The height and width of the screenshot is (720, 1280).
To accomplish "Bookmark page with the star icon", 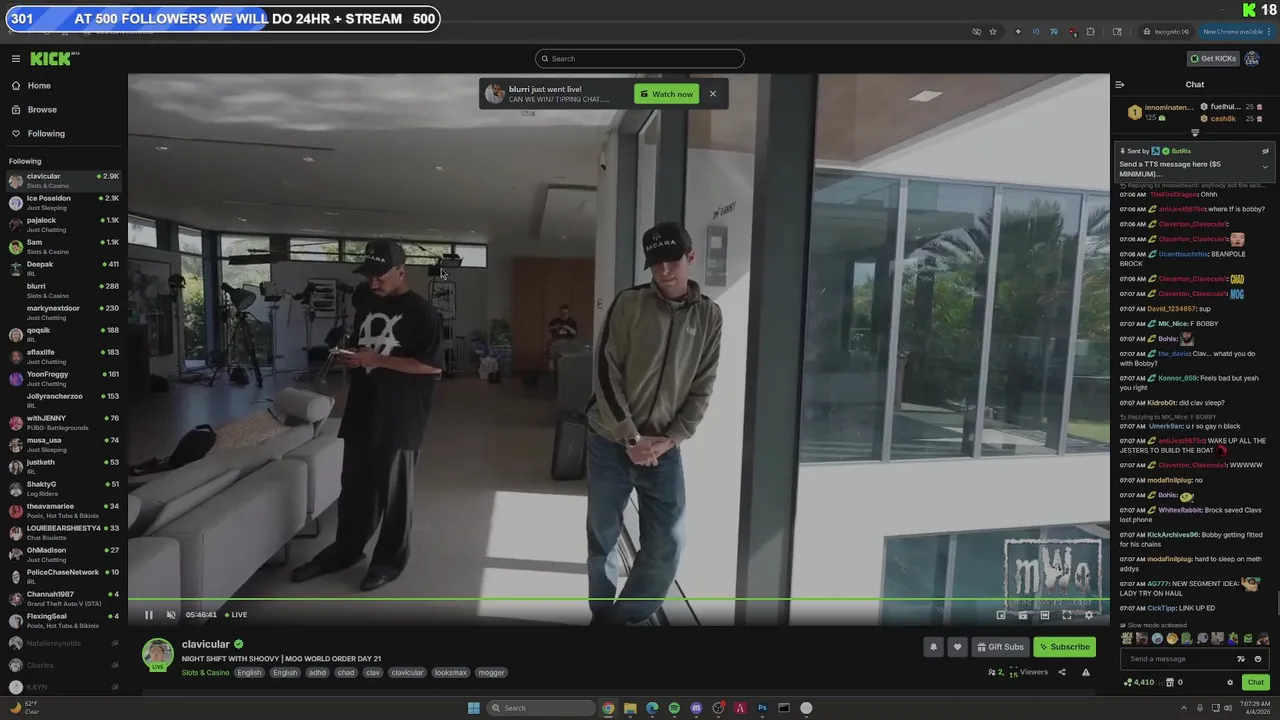I will tap(993, 31).
